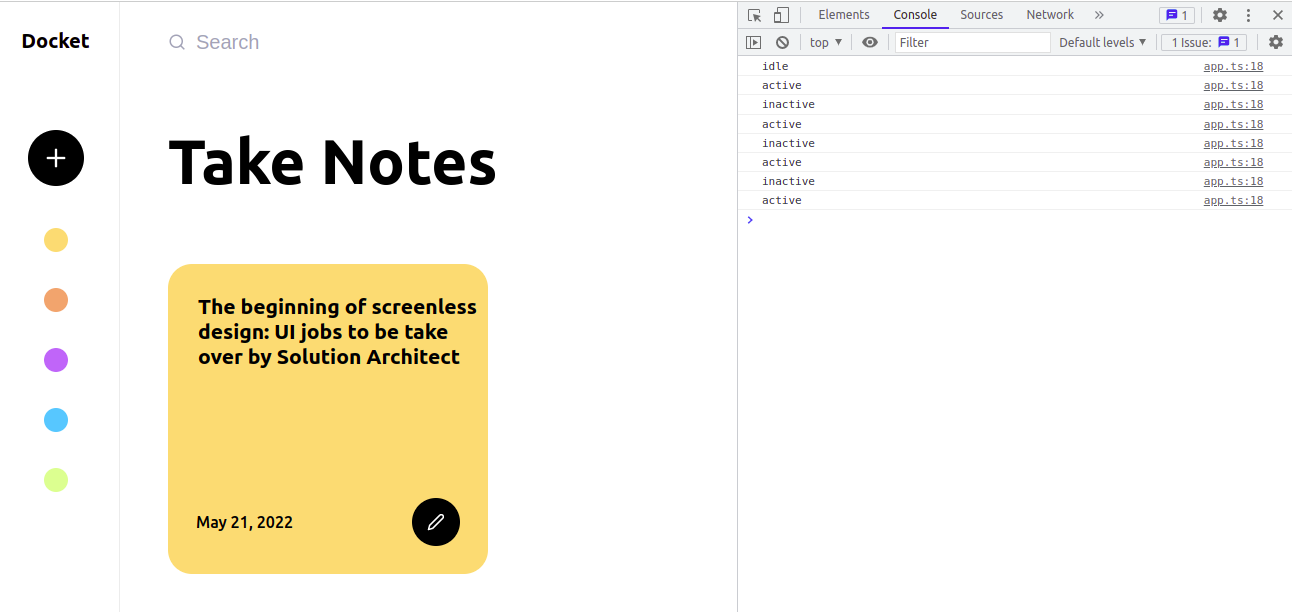Viewport: 1292px width, 612px height.
Task: Click the May 21, 2022 date
Action: tap(244, 522)
